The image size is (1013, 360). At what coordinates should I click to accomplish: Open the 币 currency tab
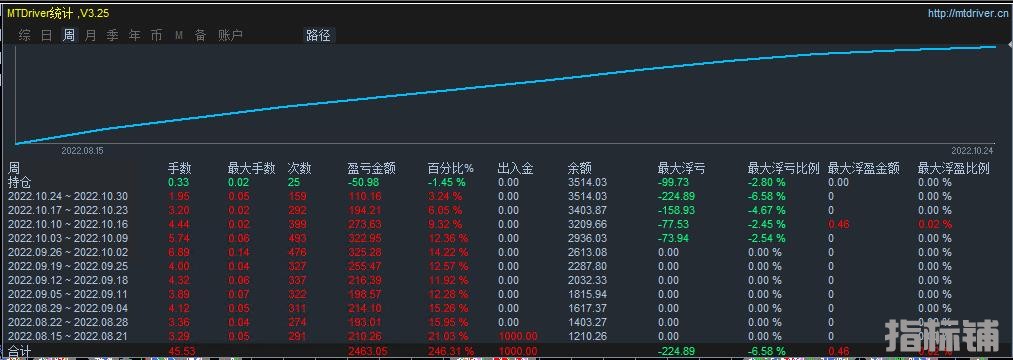(156, 36)
